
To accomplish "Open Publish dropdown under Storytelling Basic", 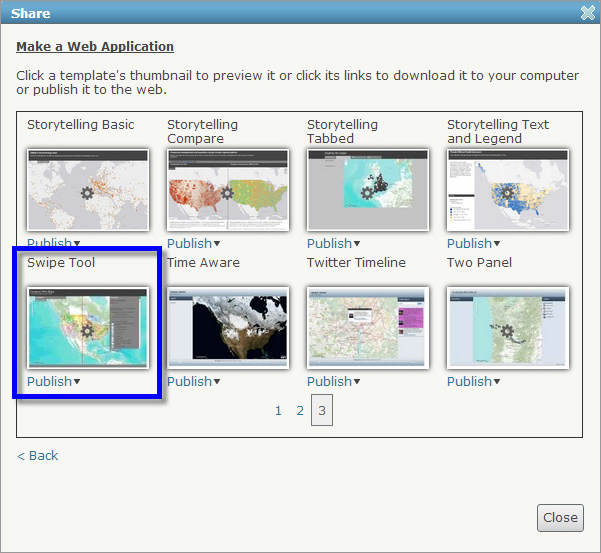I will [54, 243].
